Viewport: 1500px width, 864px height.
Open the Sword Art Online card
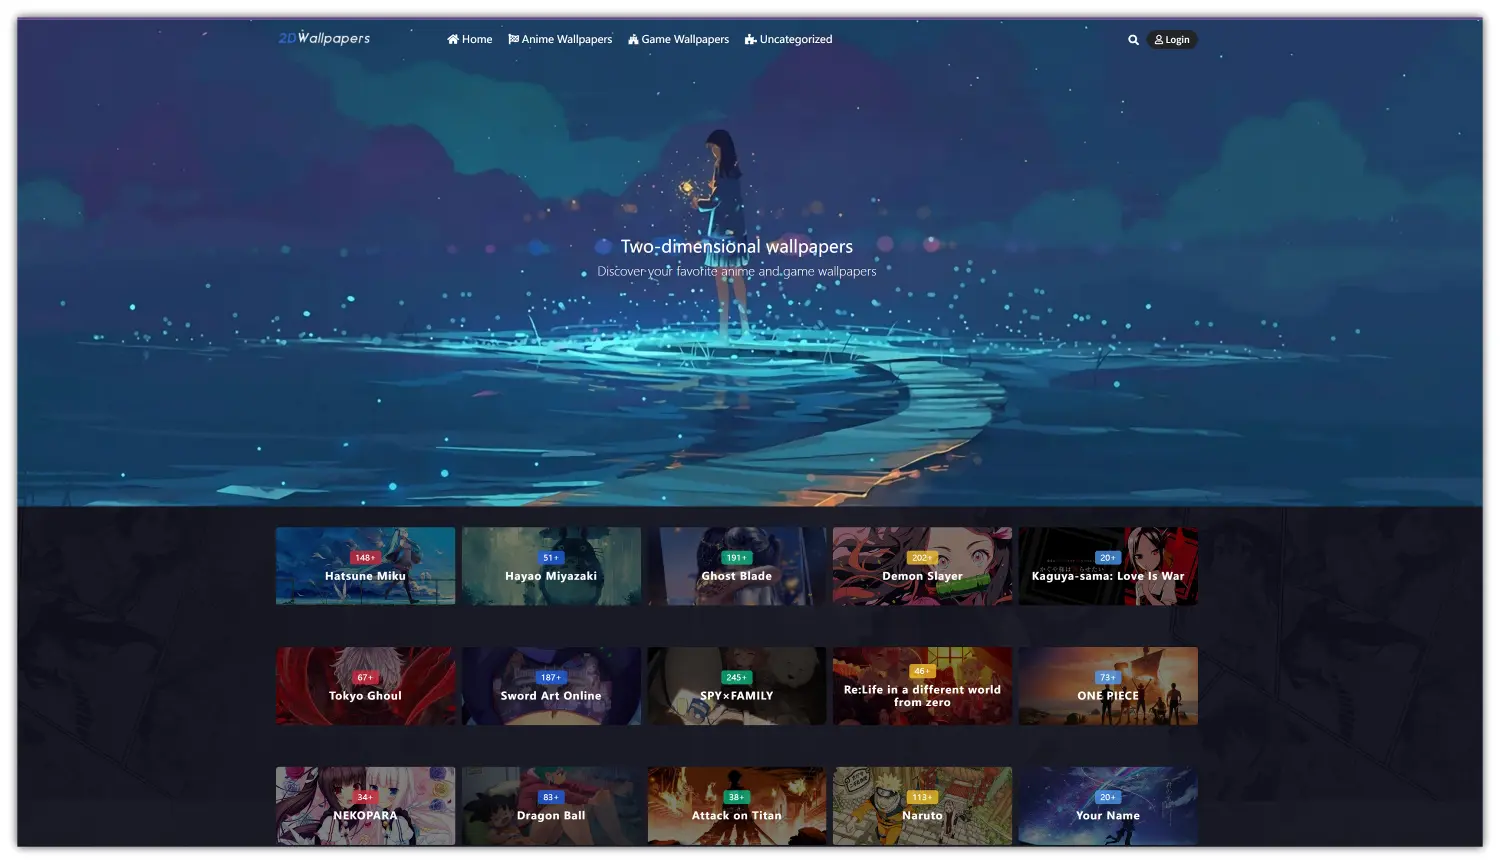(x=551, y=686)
